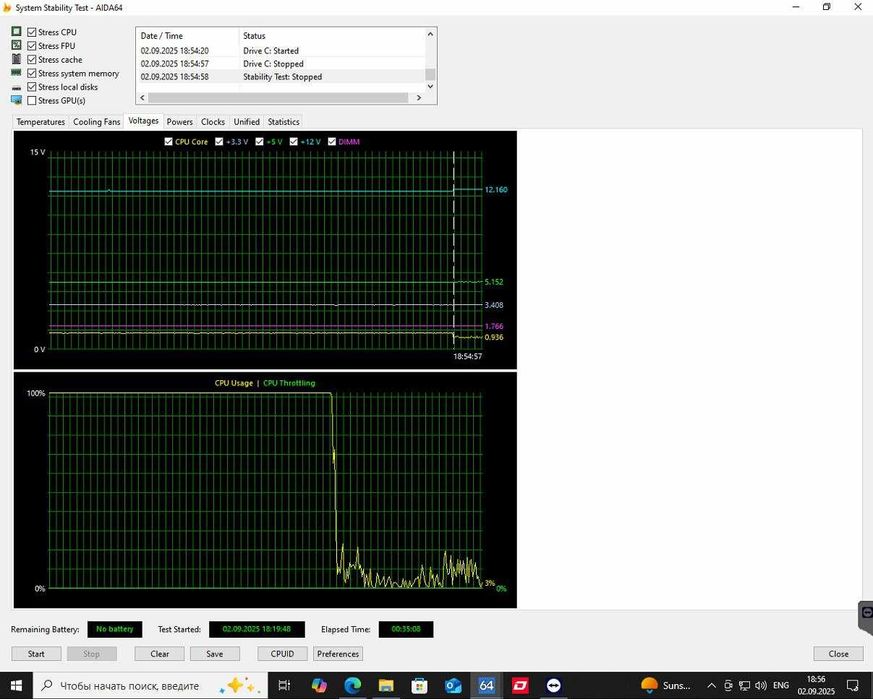Click the Stress cache icon
The image size is (873, 699).
coord(16,59)
